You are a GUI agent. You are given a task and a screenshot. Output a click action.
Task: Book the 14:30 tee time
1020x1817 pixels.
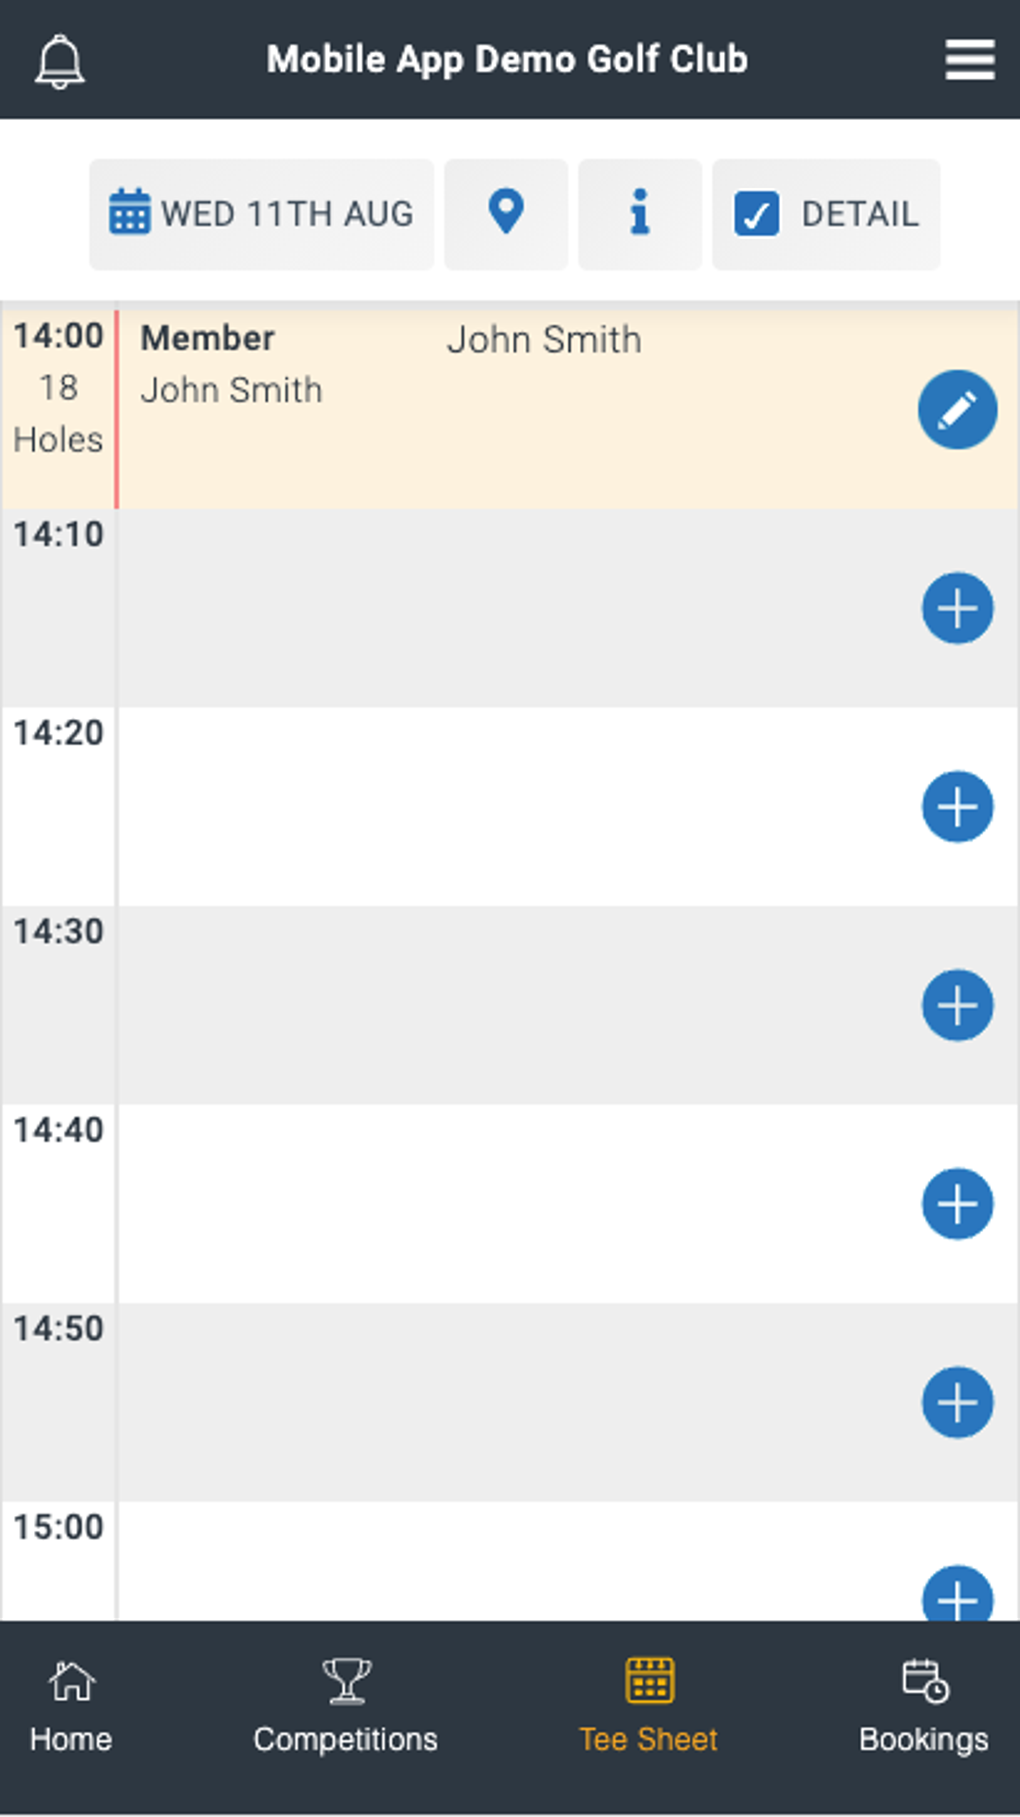coord(957,1005)
